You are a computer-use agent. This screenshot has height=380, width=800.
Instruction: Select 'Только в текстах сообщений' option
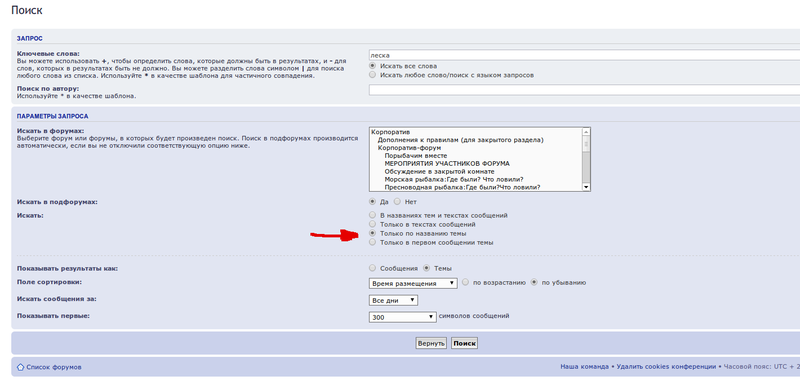[x=372, y=224]
